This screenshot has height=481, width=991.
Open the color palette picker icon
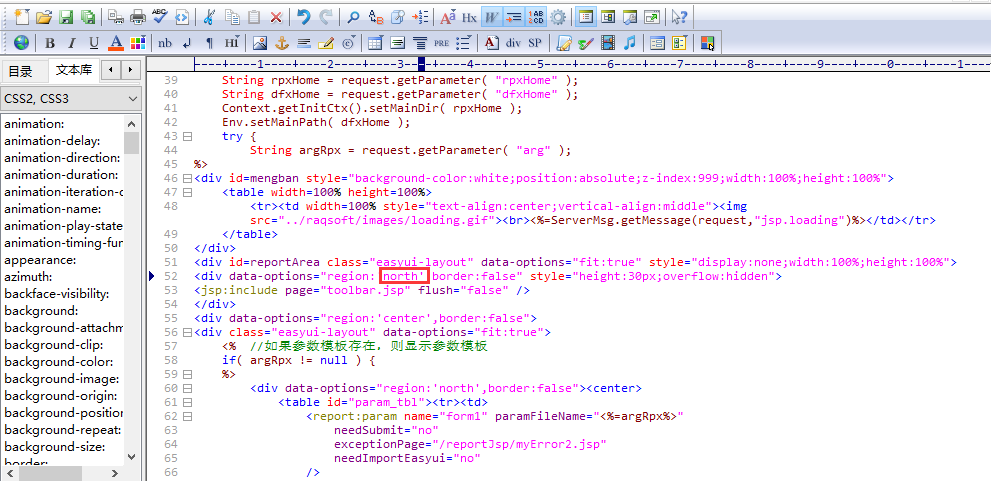coord(138,43)
